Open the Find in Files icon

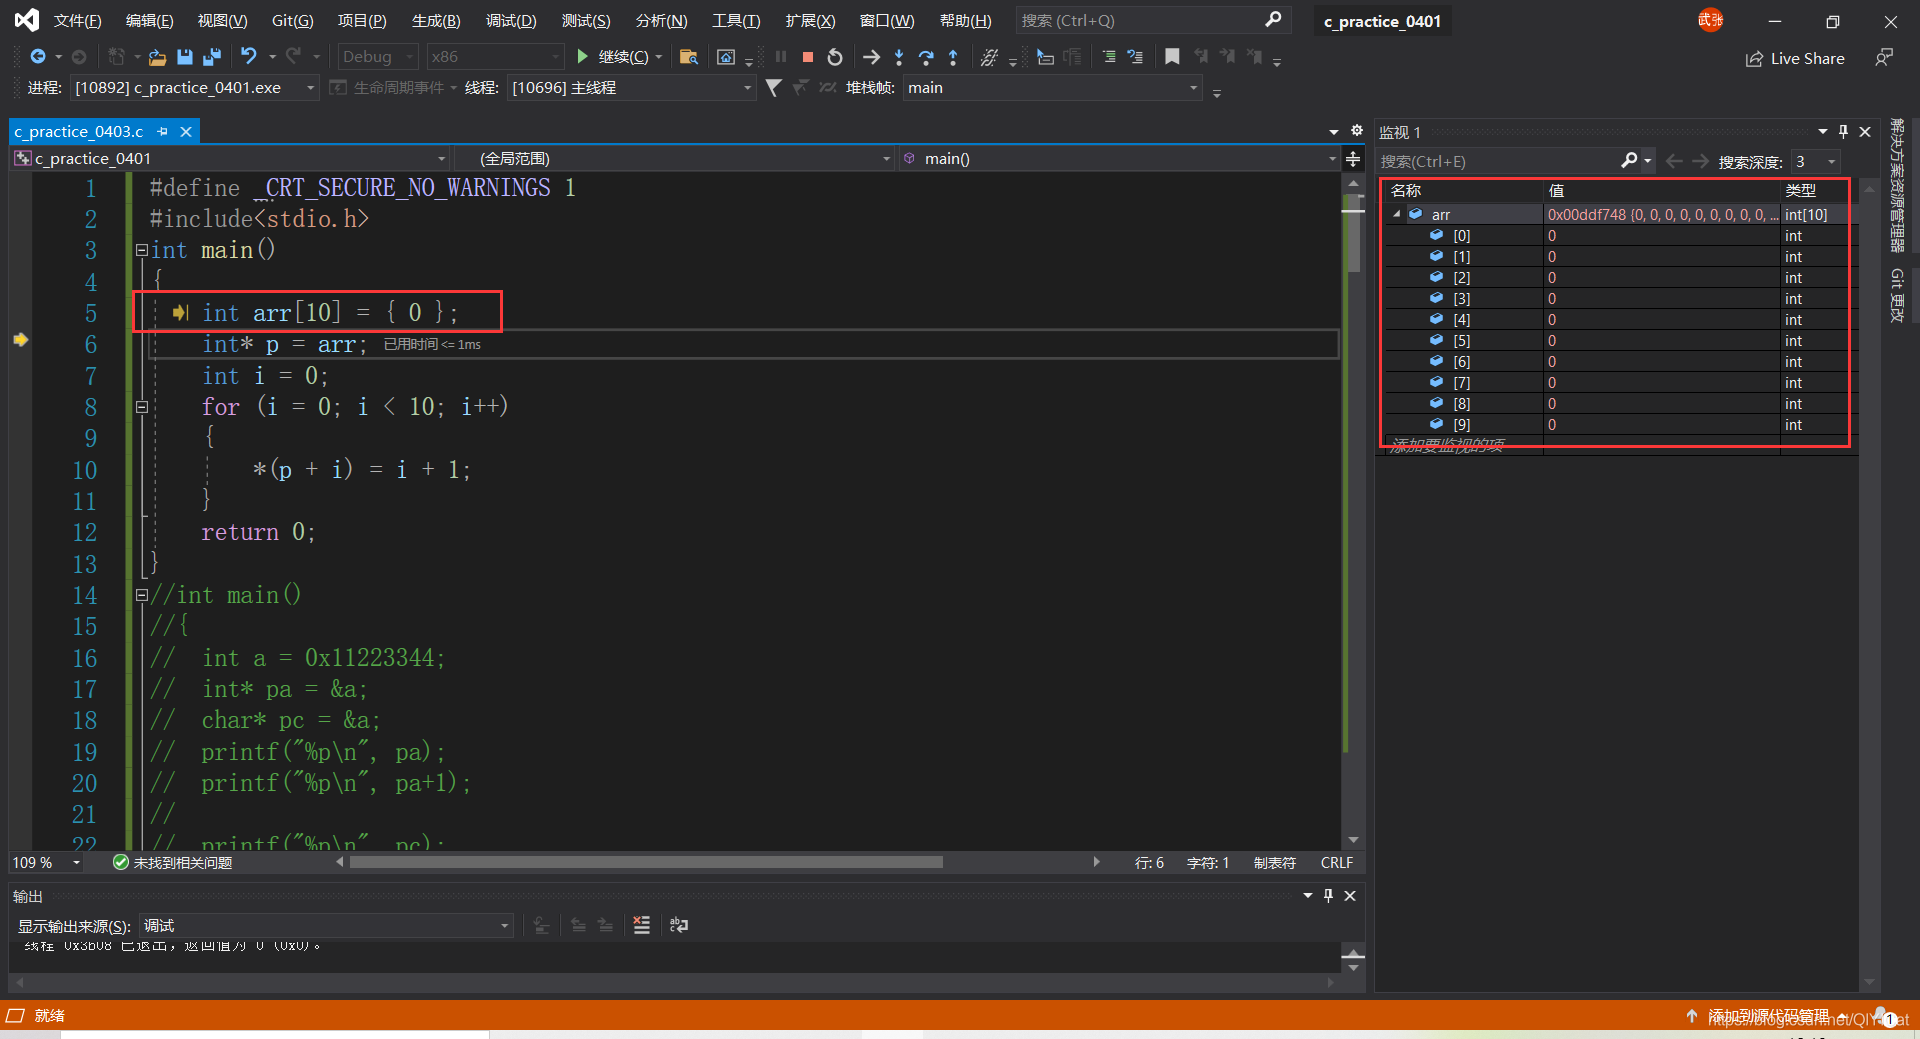[x=688, y=57]
